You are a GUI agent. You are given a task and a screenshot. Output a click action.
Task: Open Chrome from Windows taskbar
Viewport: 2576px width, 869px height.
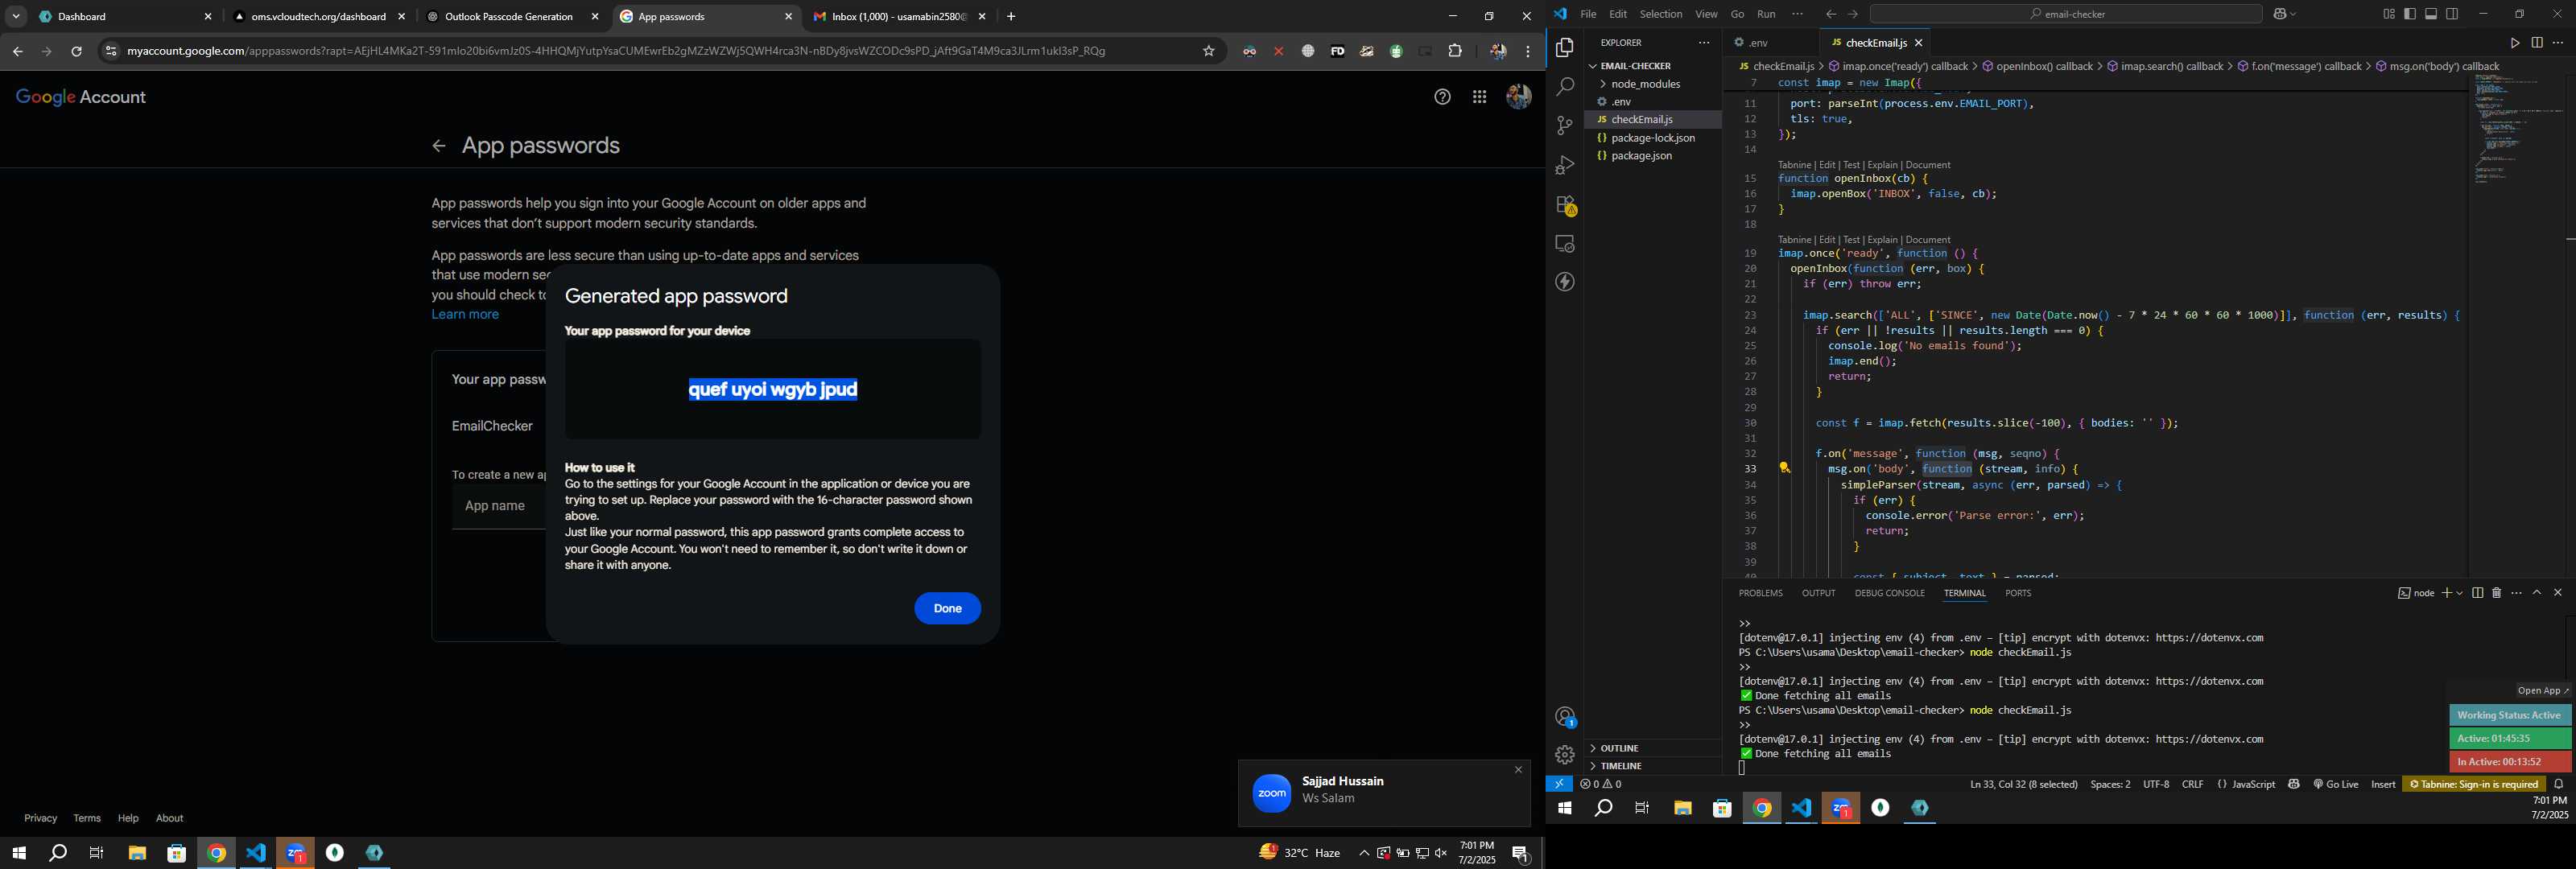click(x=217, y=853)
